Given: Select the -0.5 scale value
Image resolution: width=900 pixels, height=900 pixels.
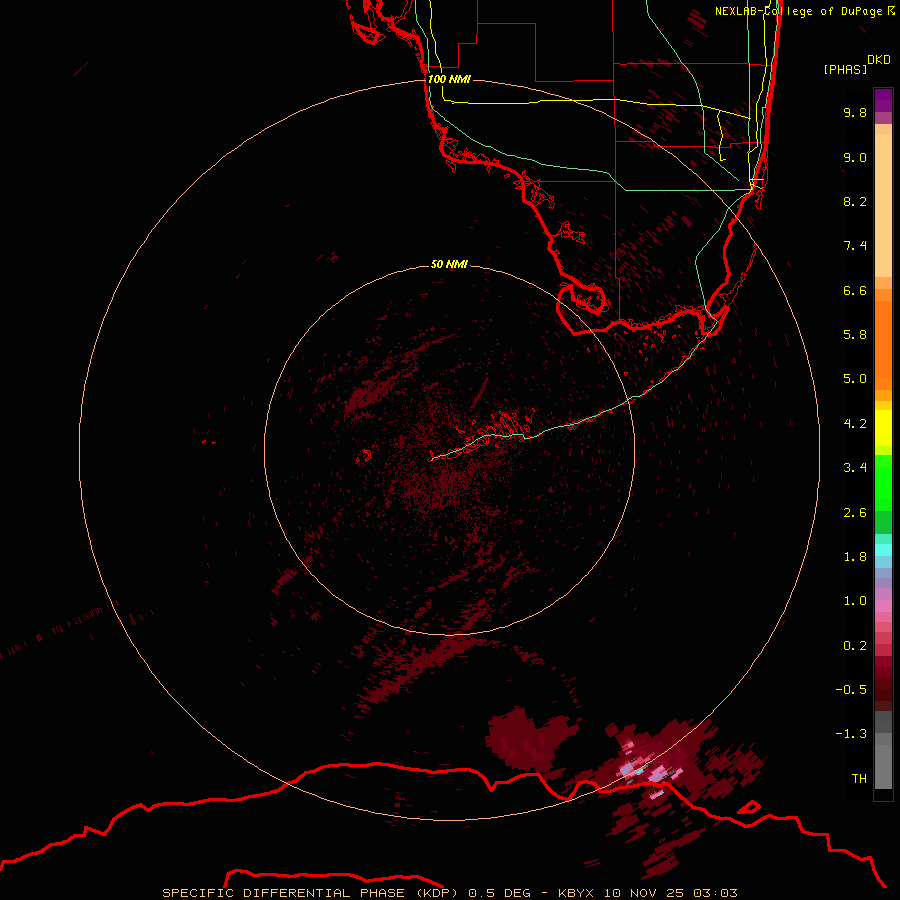Looking at the screenshot, I should pyautogui.click(x=851, y=690).
